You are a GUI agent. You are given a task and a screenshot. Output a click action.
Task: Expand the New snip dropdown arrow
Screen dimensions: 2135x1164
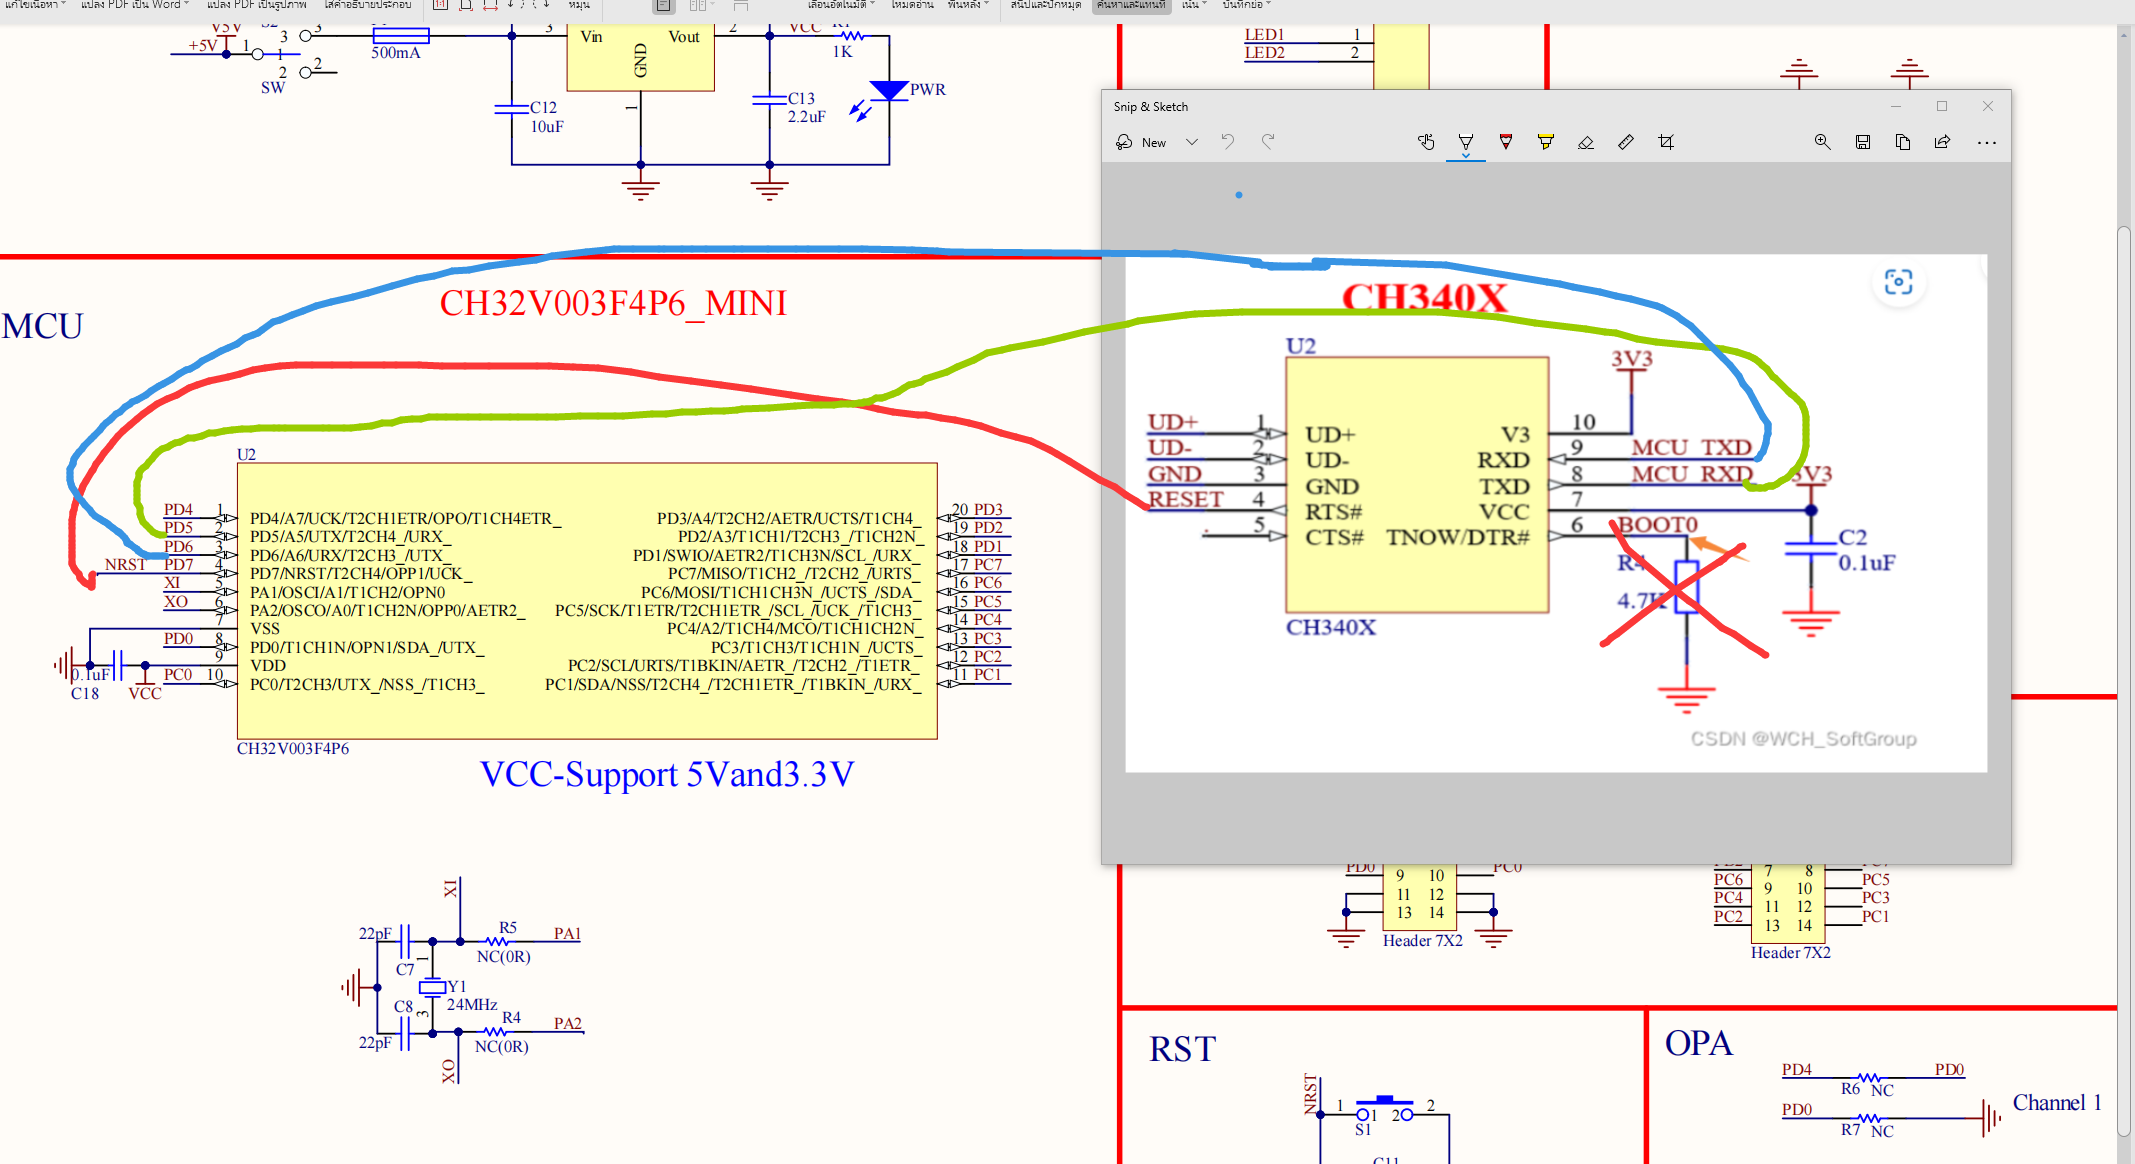coord(1192,142)
